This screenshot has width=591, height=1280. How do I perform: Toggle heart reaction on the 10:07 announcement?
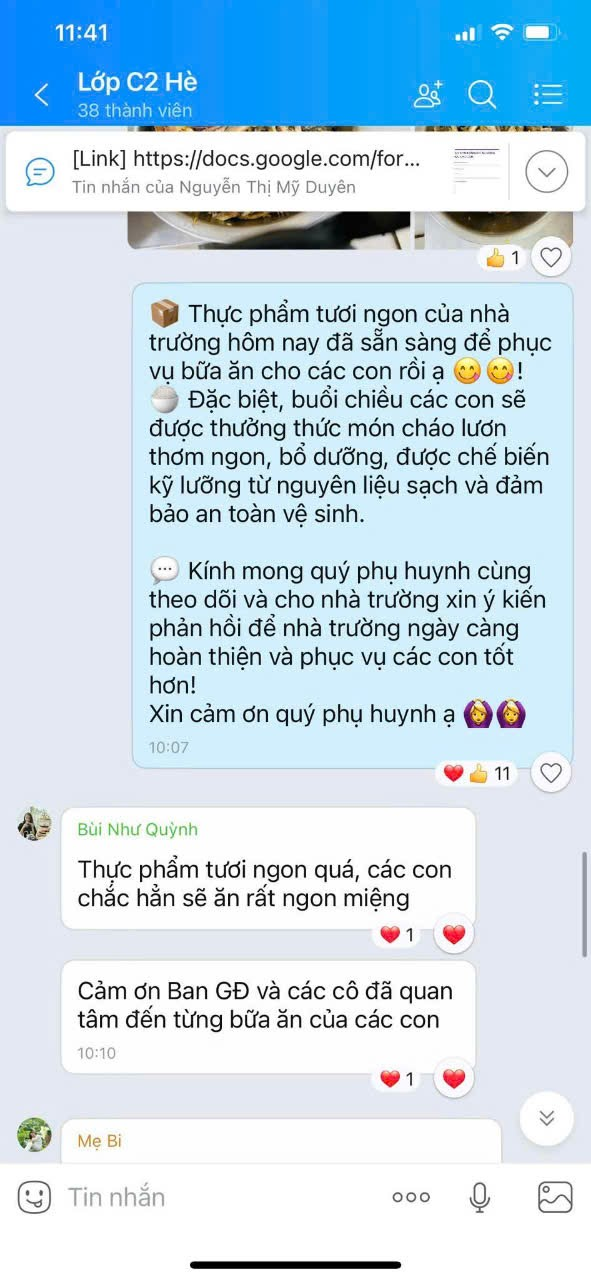(x=551, y=772)
